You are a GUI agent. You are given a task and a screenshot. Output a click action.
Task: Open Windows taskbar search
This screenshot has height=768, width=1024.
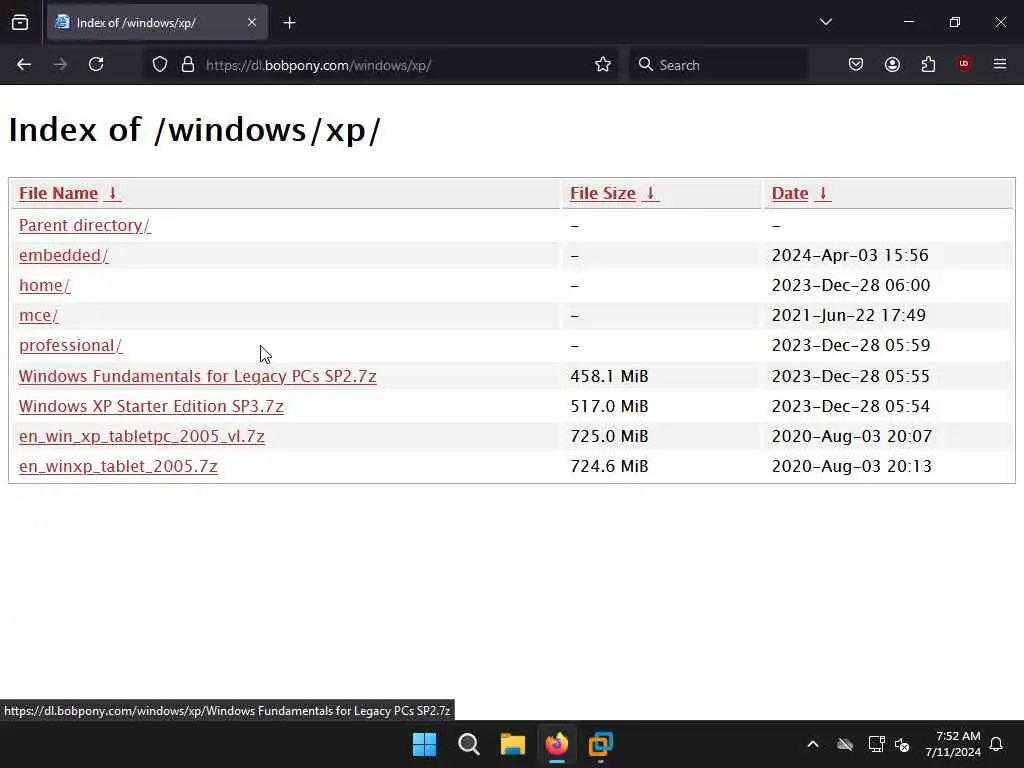point(469,744)
